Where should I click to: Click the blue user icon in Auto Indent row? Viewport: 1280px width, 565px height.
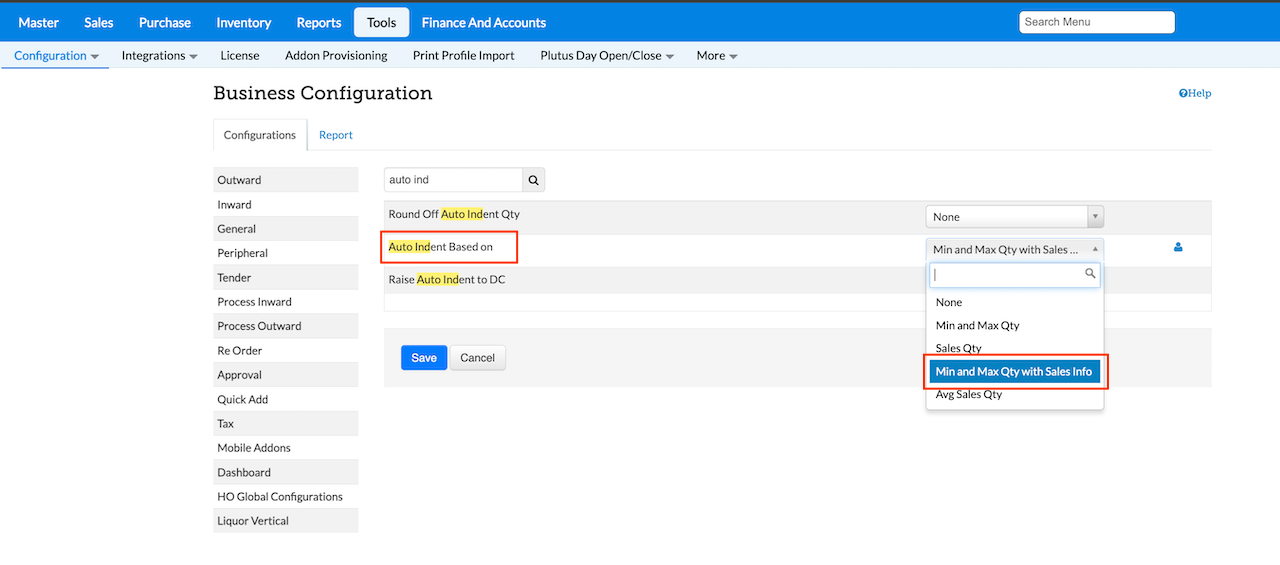[x=1178, y=247]
